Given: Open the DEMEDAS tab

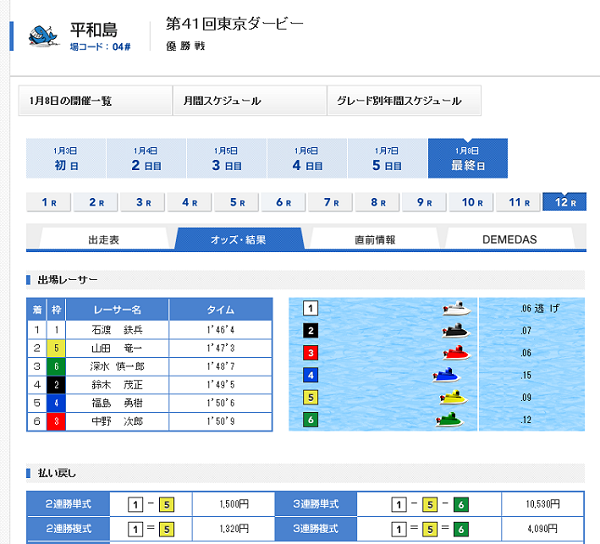Looking at the screenshot, I should [509, 240].
